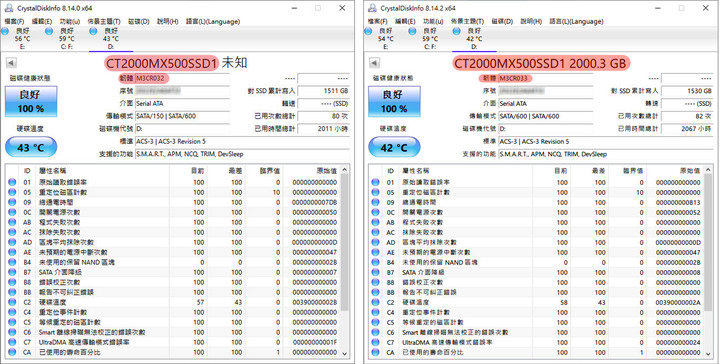Click ID AC status orb in right window

(x=375, y=232)
